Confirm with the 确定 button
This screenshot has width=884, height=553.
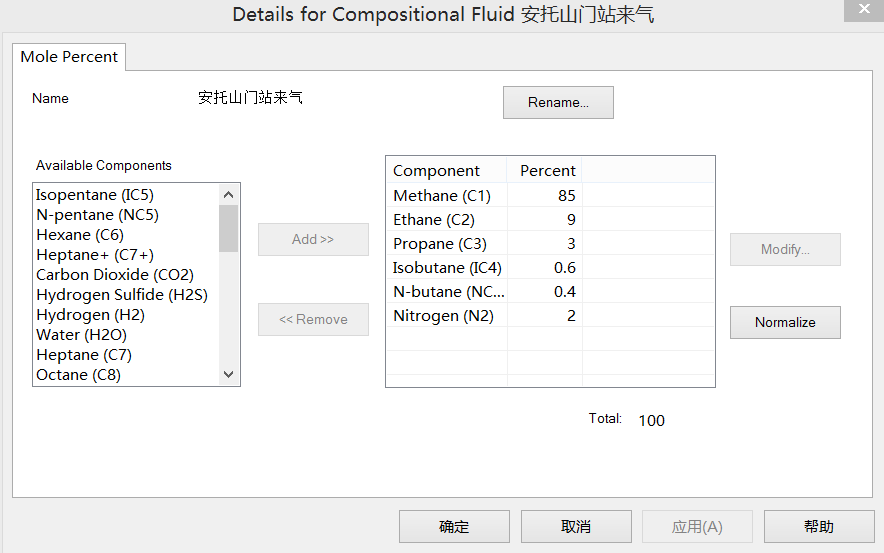click(454, 527)
